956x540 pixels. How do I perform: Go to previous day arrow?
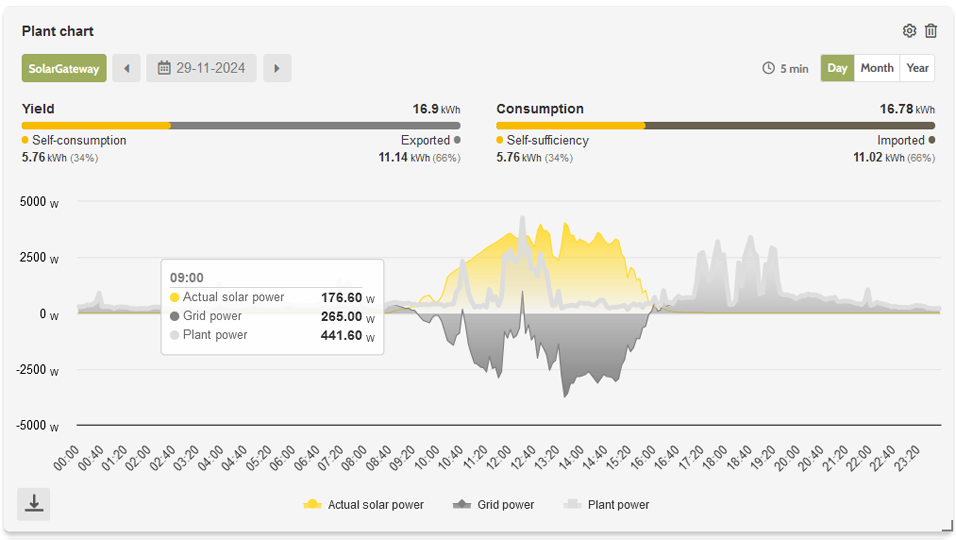126,68
